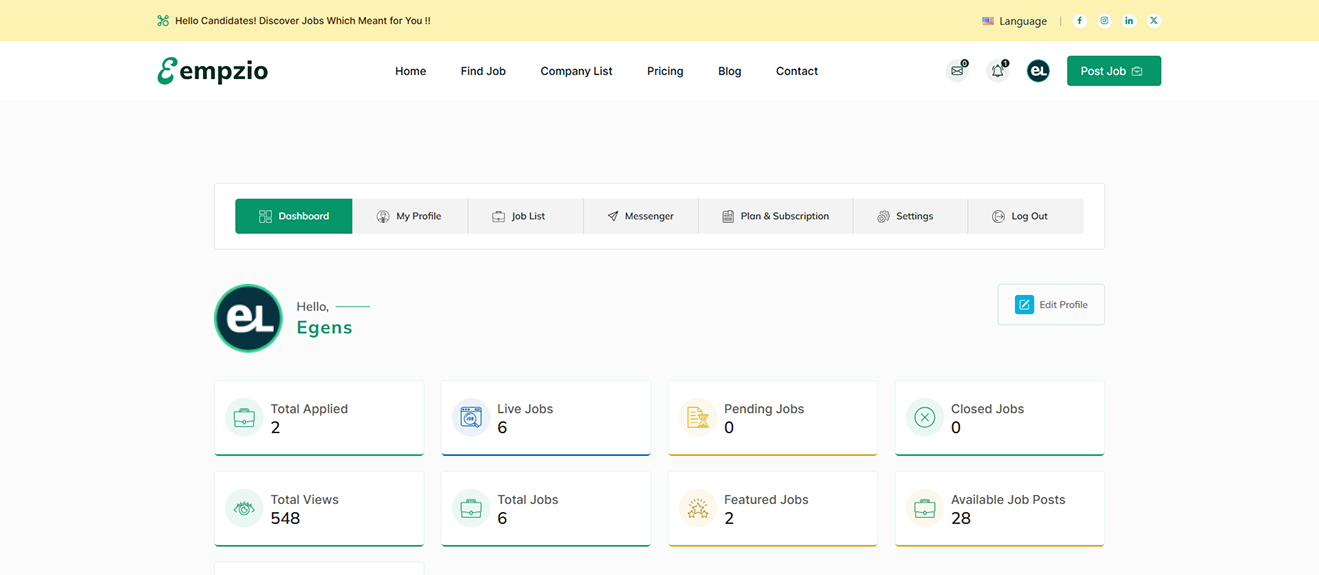
Task: Click the 'Featured Jobs' label
Action: click(766, 500)
